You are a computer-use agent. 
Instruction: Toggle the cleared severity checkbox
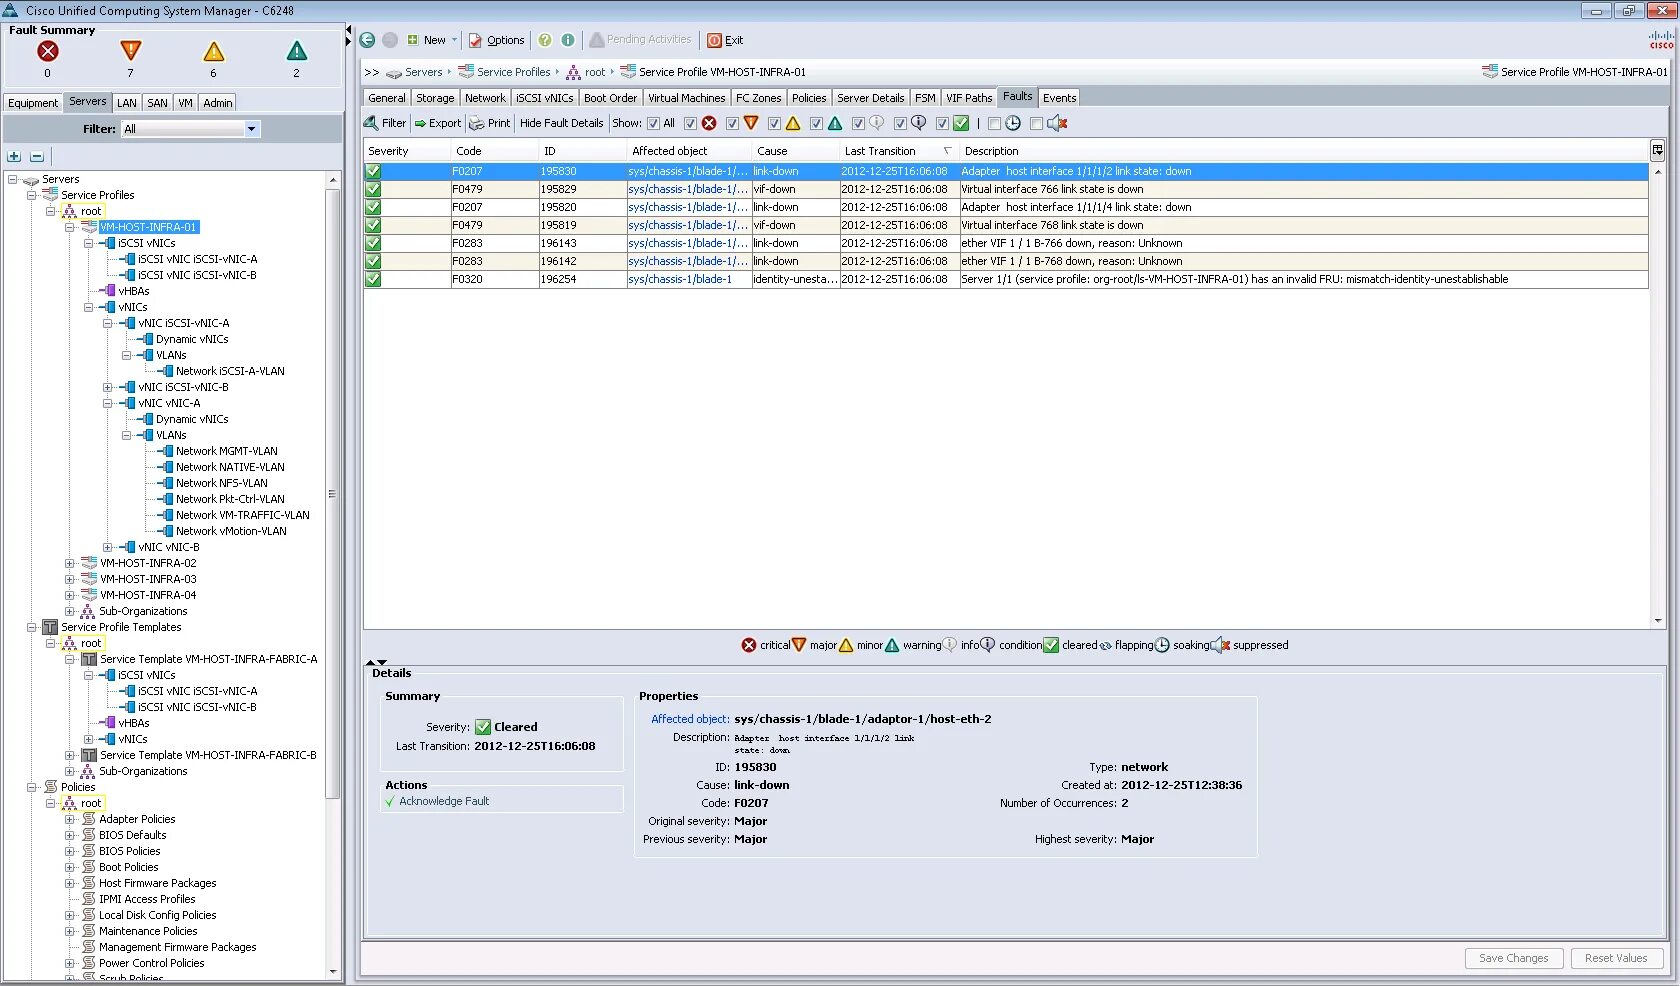[x=942, y=123]
